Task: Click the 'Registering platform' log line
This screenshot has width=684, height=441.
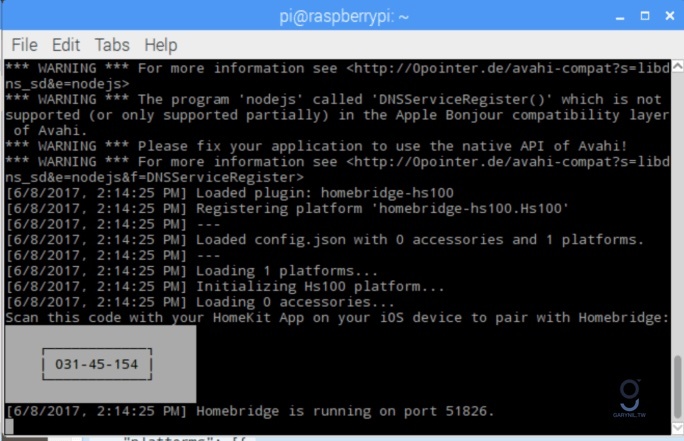Action: tap(287, 209)
